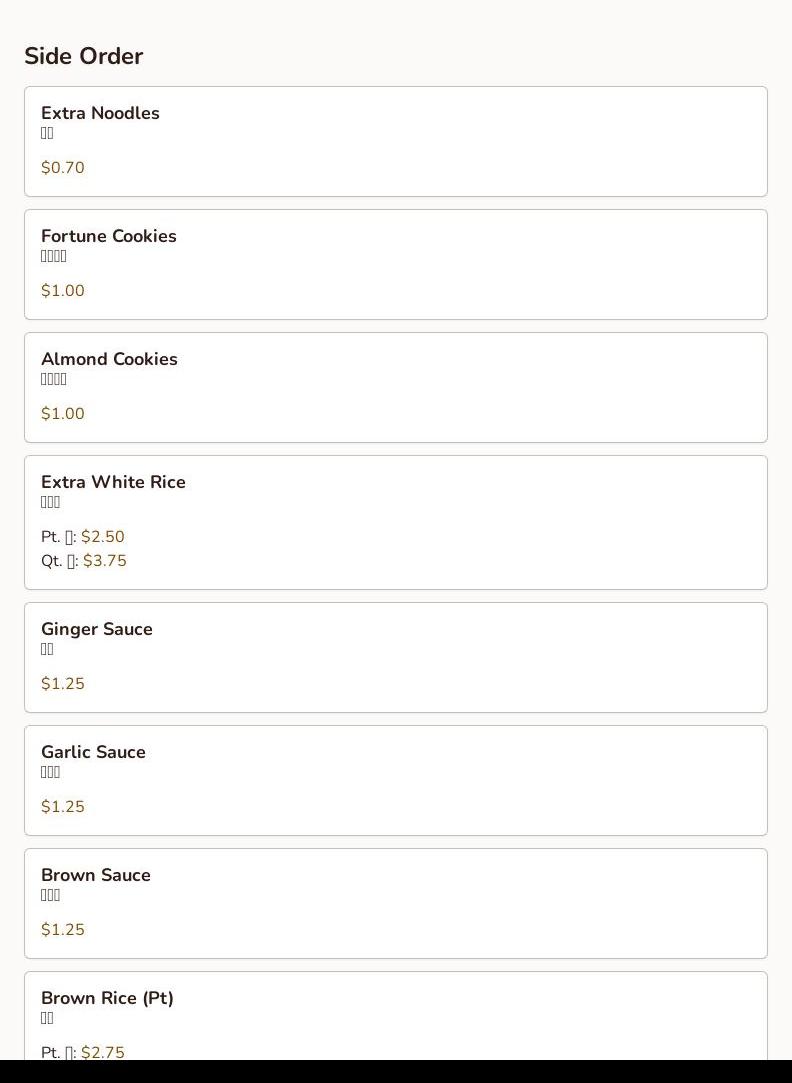Select the Garlic Sauce item title
The height and width of the screenshot is (1083, 792).
click(93, 752)
